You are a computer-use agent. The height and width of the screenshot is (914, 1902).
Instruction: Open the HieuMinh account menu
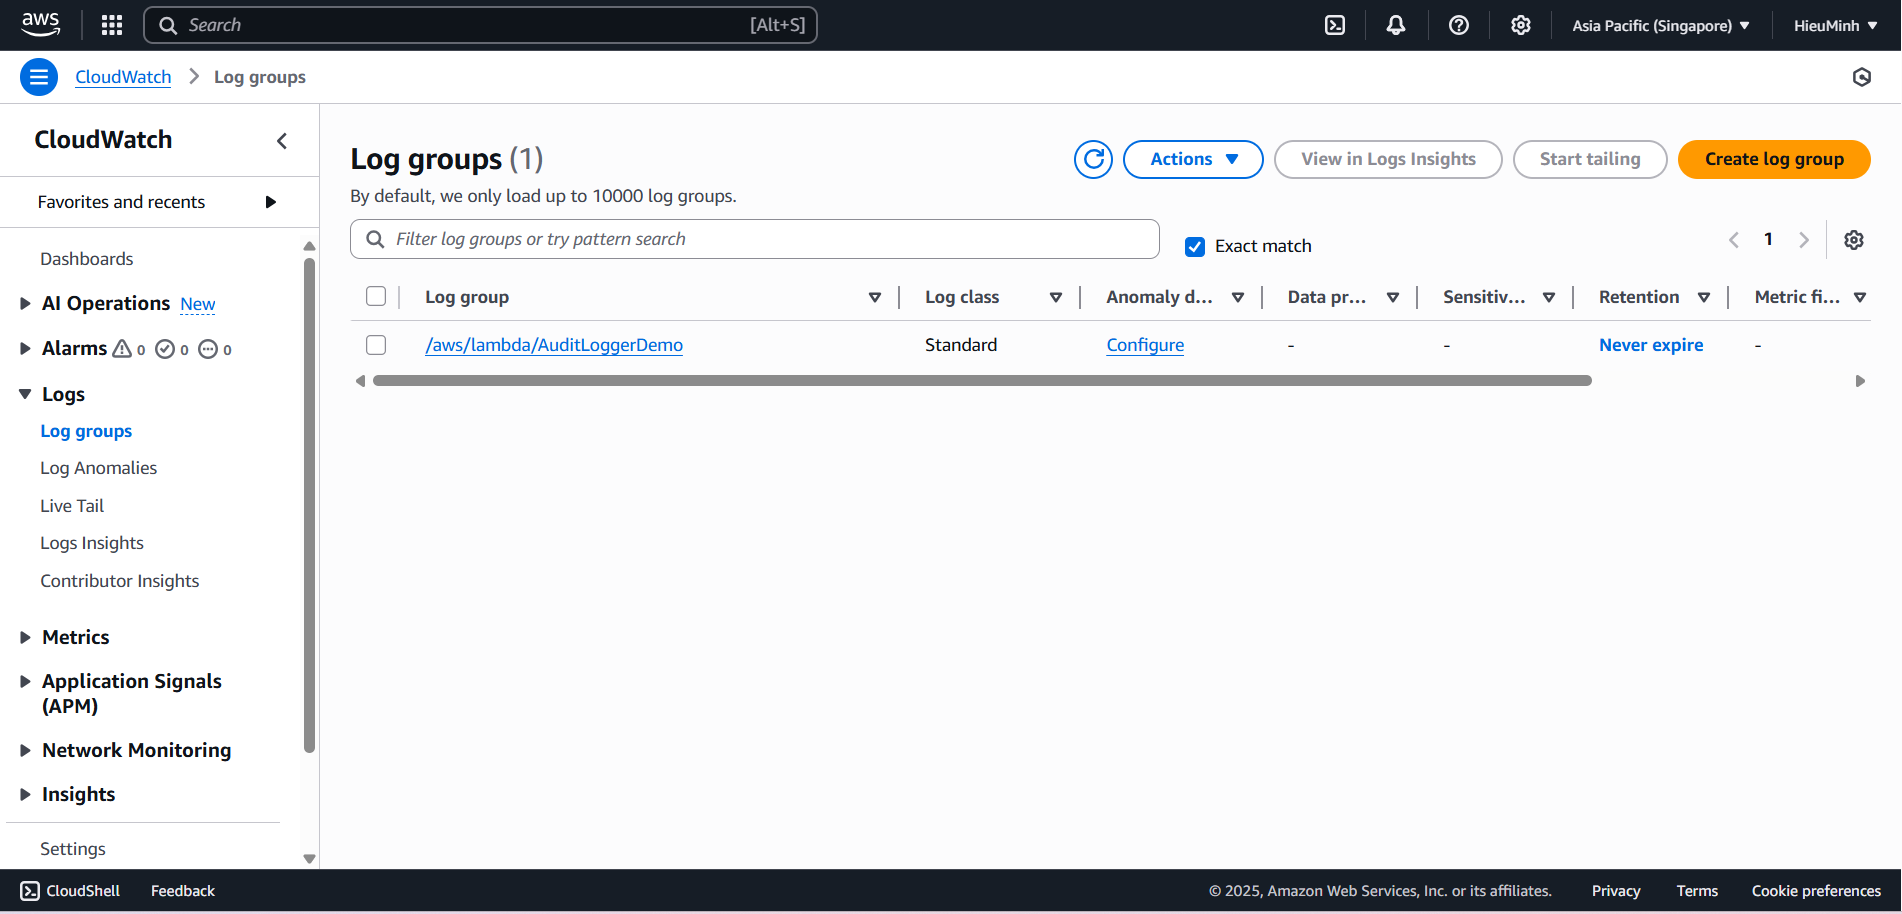tap(1836, 25)
